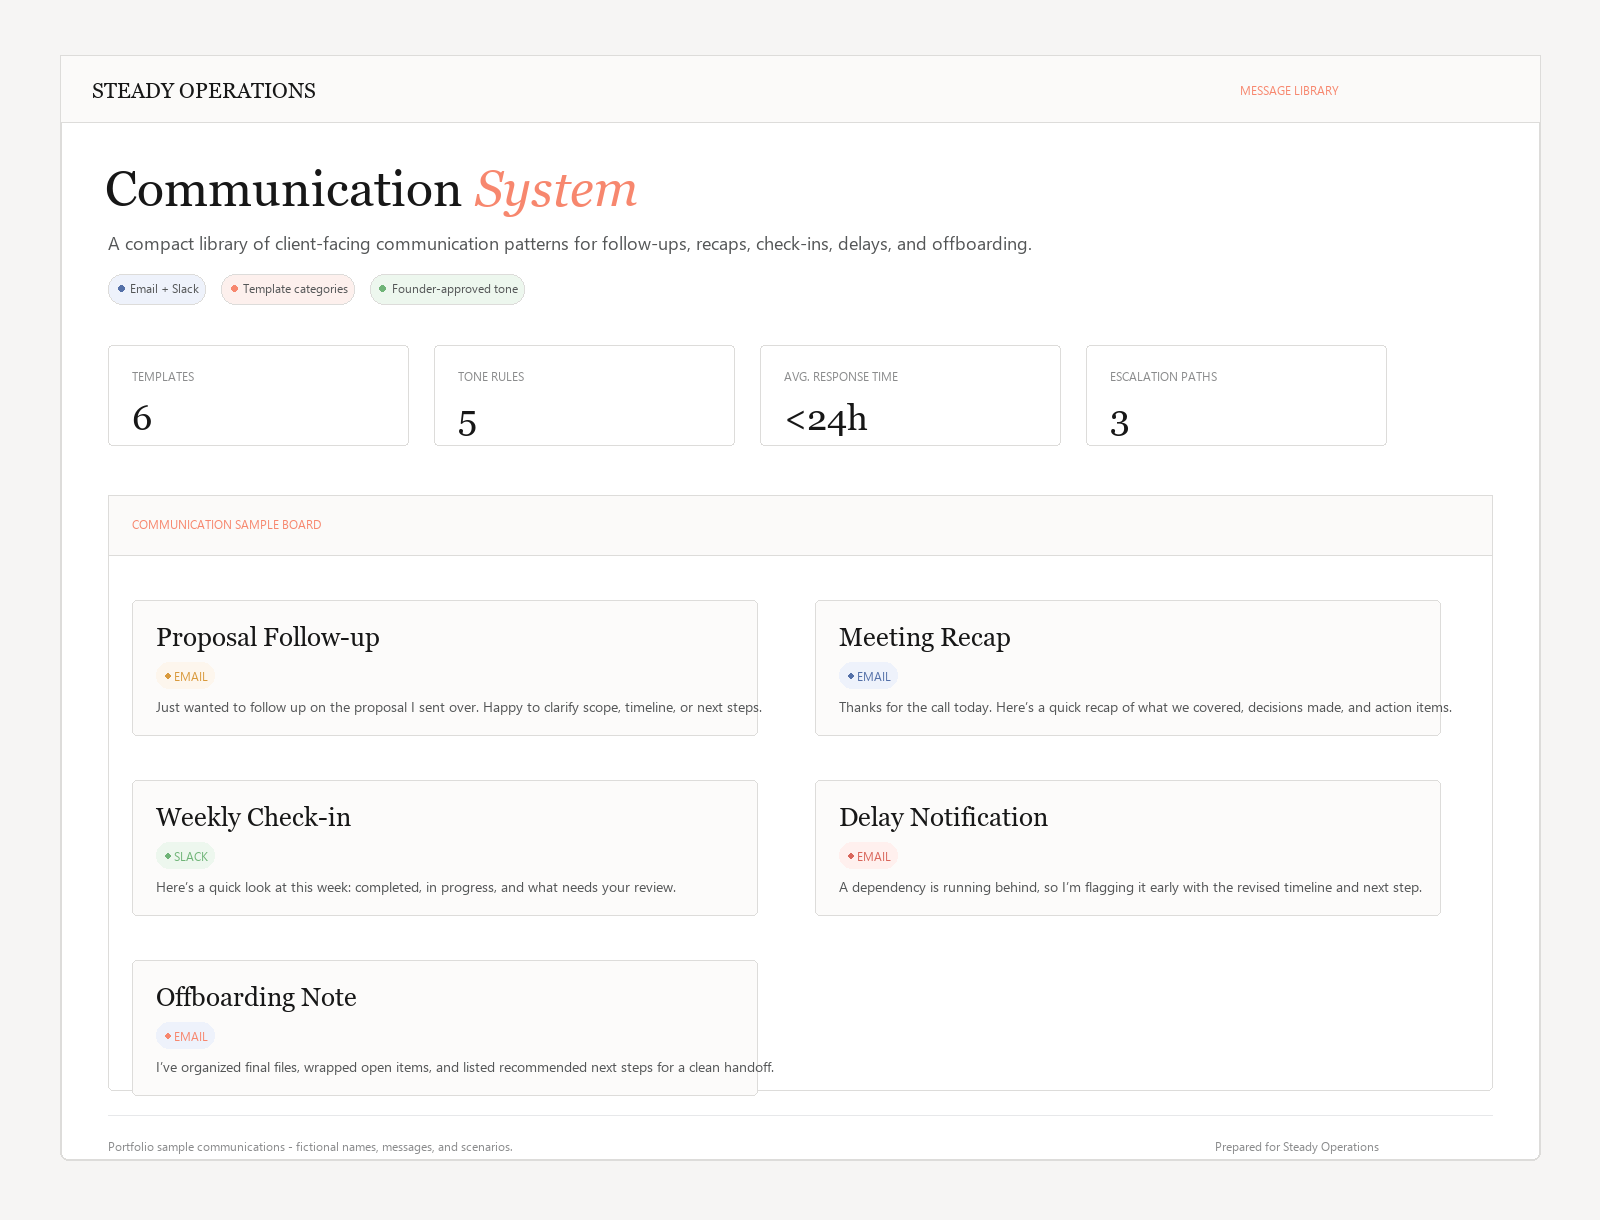Open the Offboarding Note card title

point(256,997)
